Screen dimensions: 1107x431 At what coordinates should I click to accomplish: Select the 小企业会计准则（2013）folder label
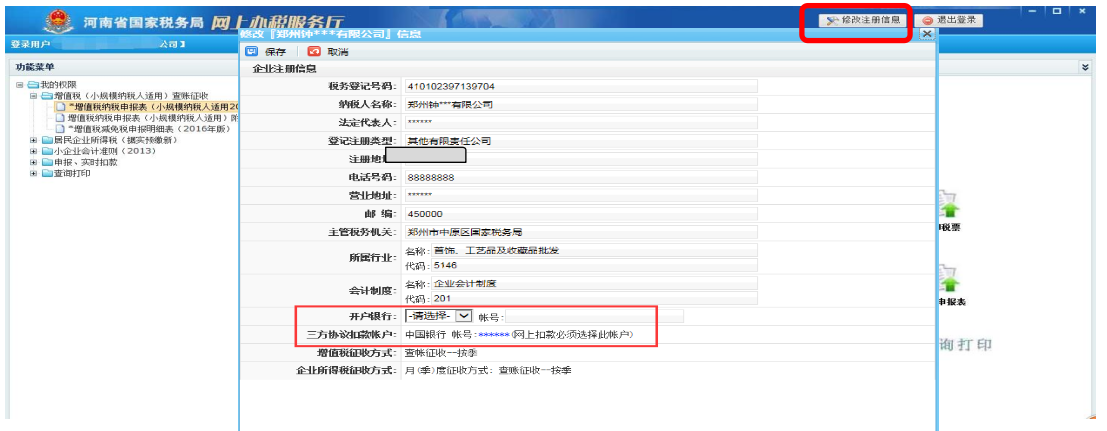click(x=104, y=151)
